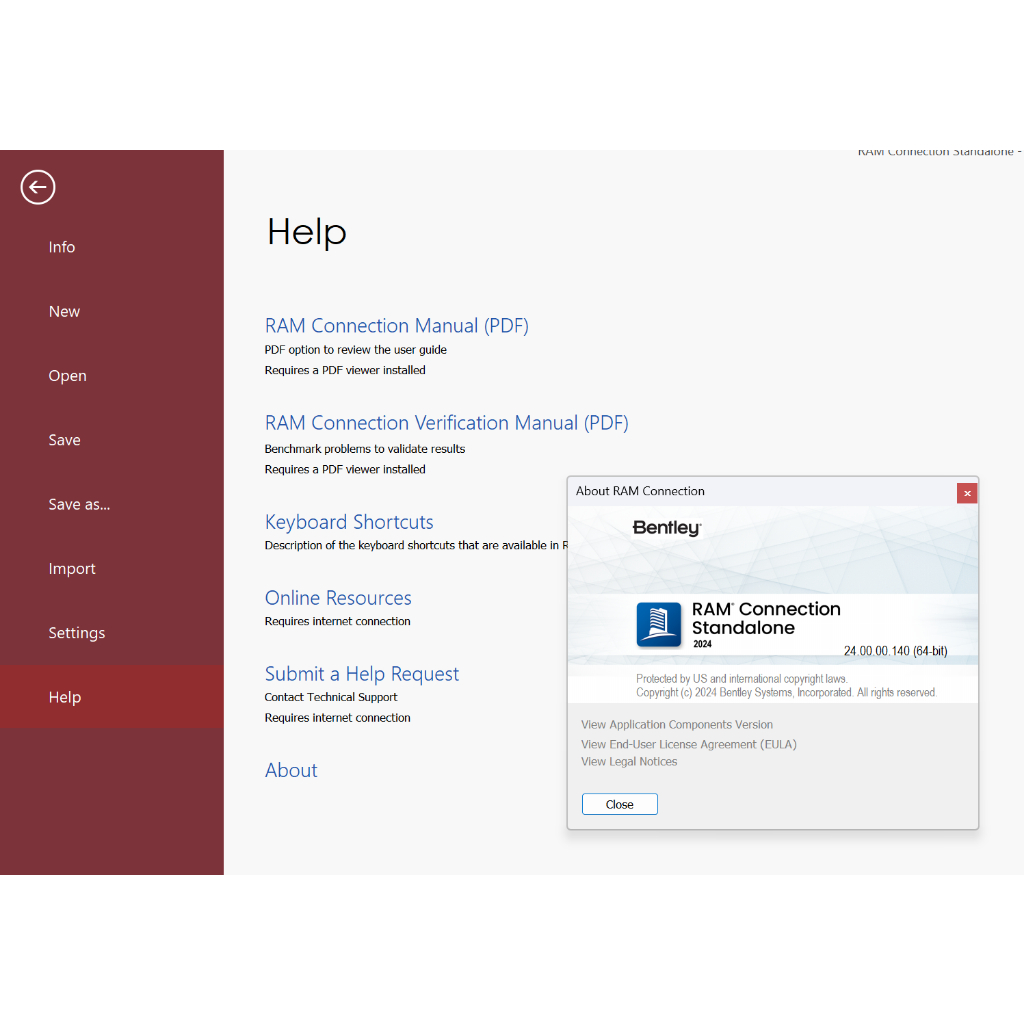The width and height of the screenshot is (1024, 1024).
Task: Click the RAM Connection building logo icon
Action: pos(659,625)
